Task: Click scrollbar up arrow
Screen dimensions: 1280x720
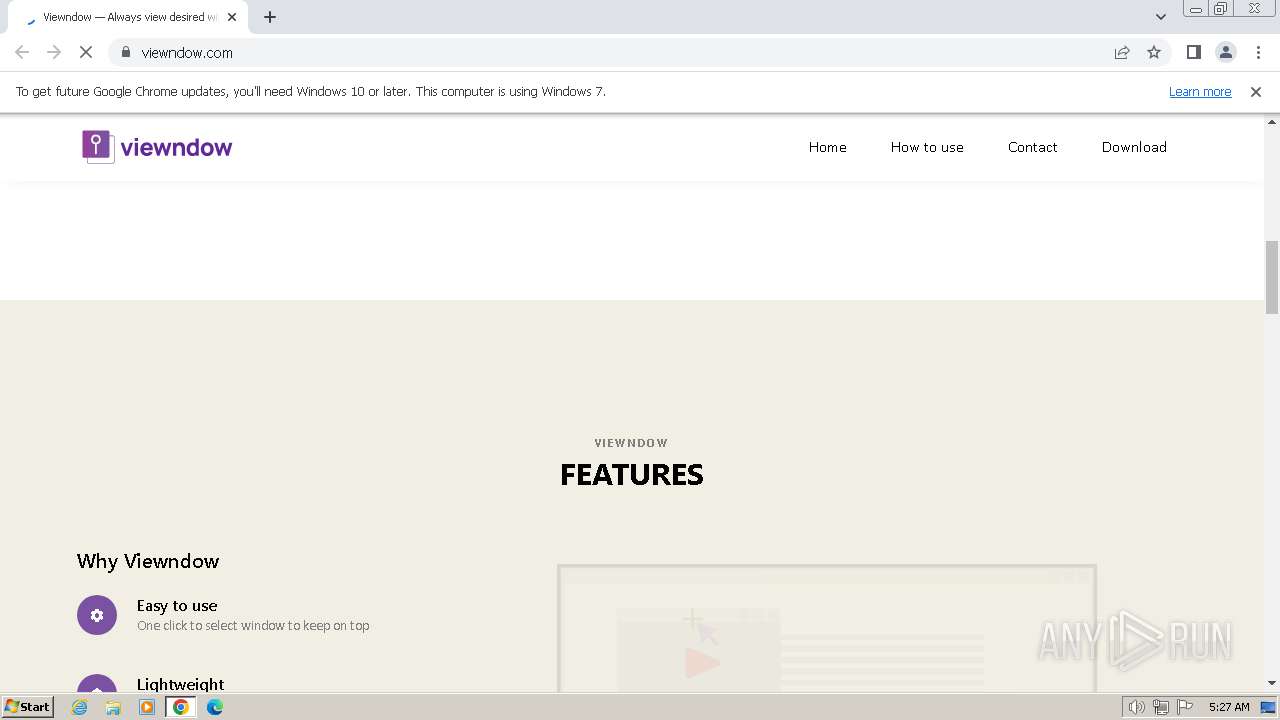Action: [1272, 122]
